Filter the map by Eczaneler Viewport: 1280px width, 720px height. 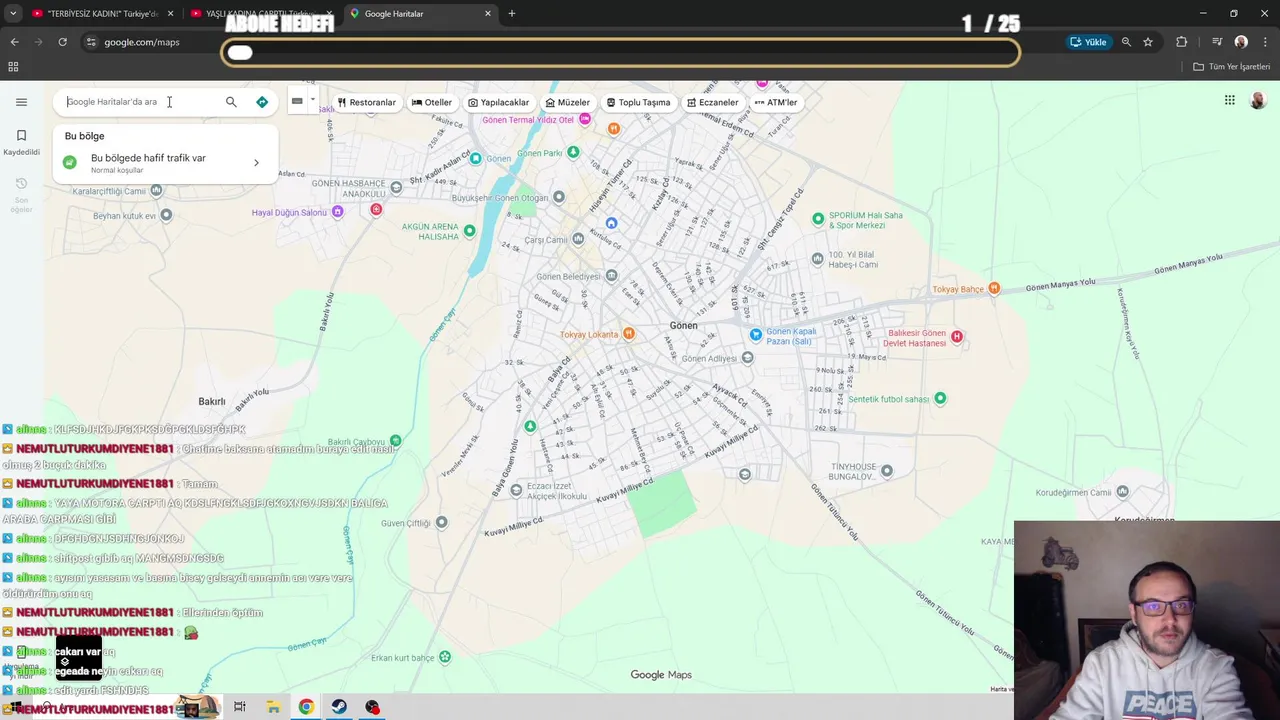[712, 102]
